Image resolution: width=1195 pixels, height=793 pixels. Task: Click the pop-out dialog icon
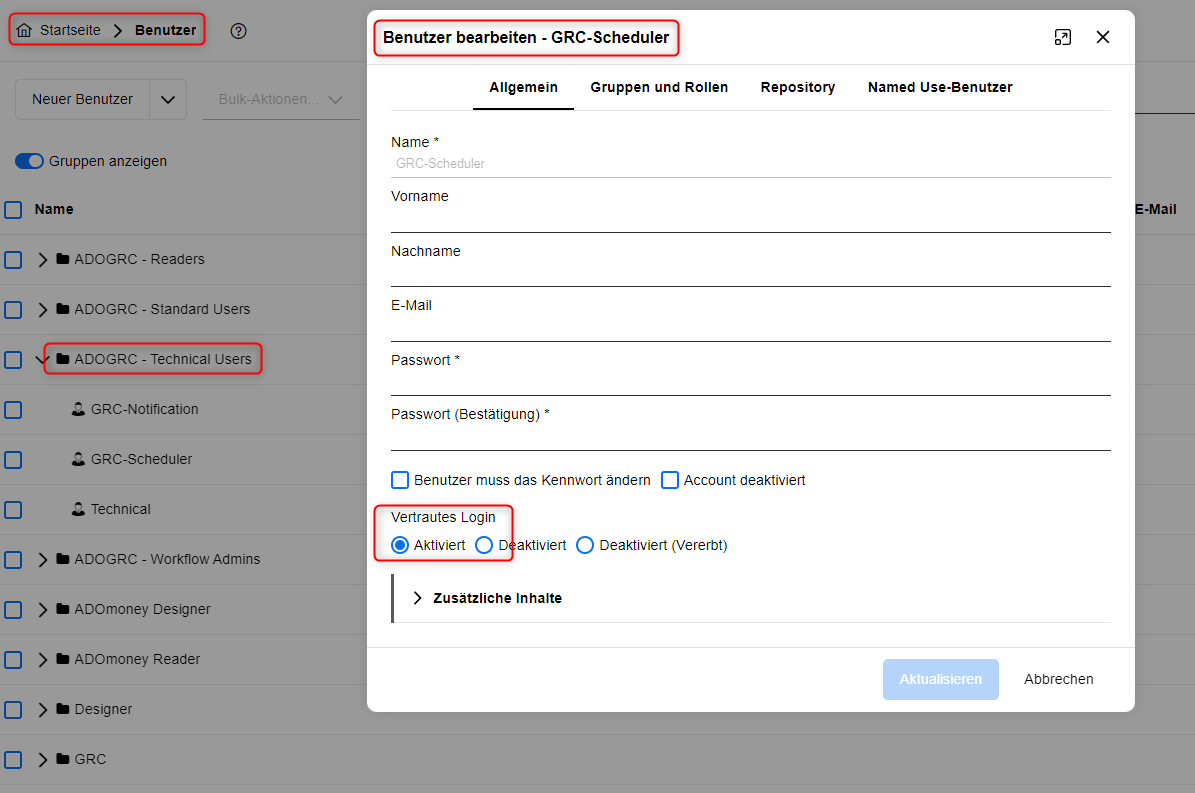point(1062,37)
